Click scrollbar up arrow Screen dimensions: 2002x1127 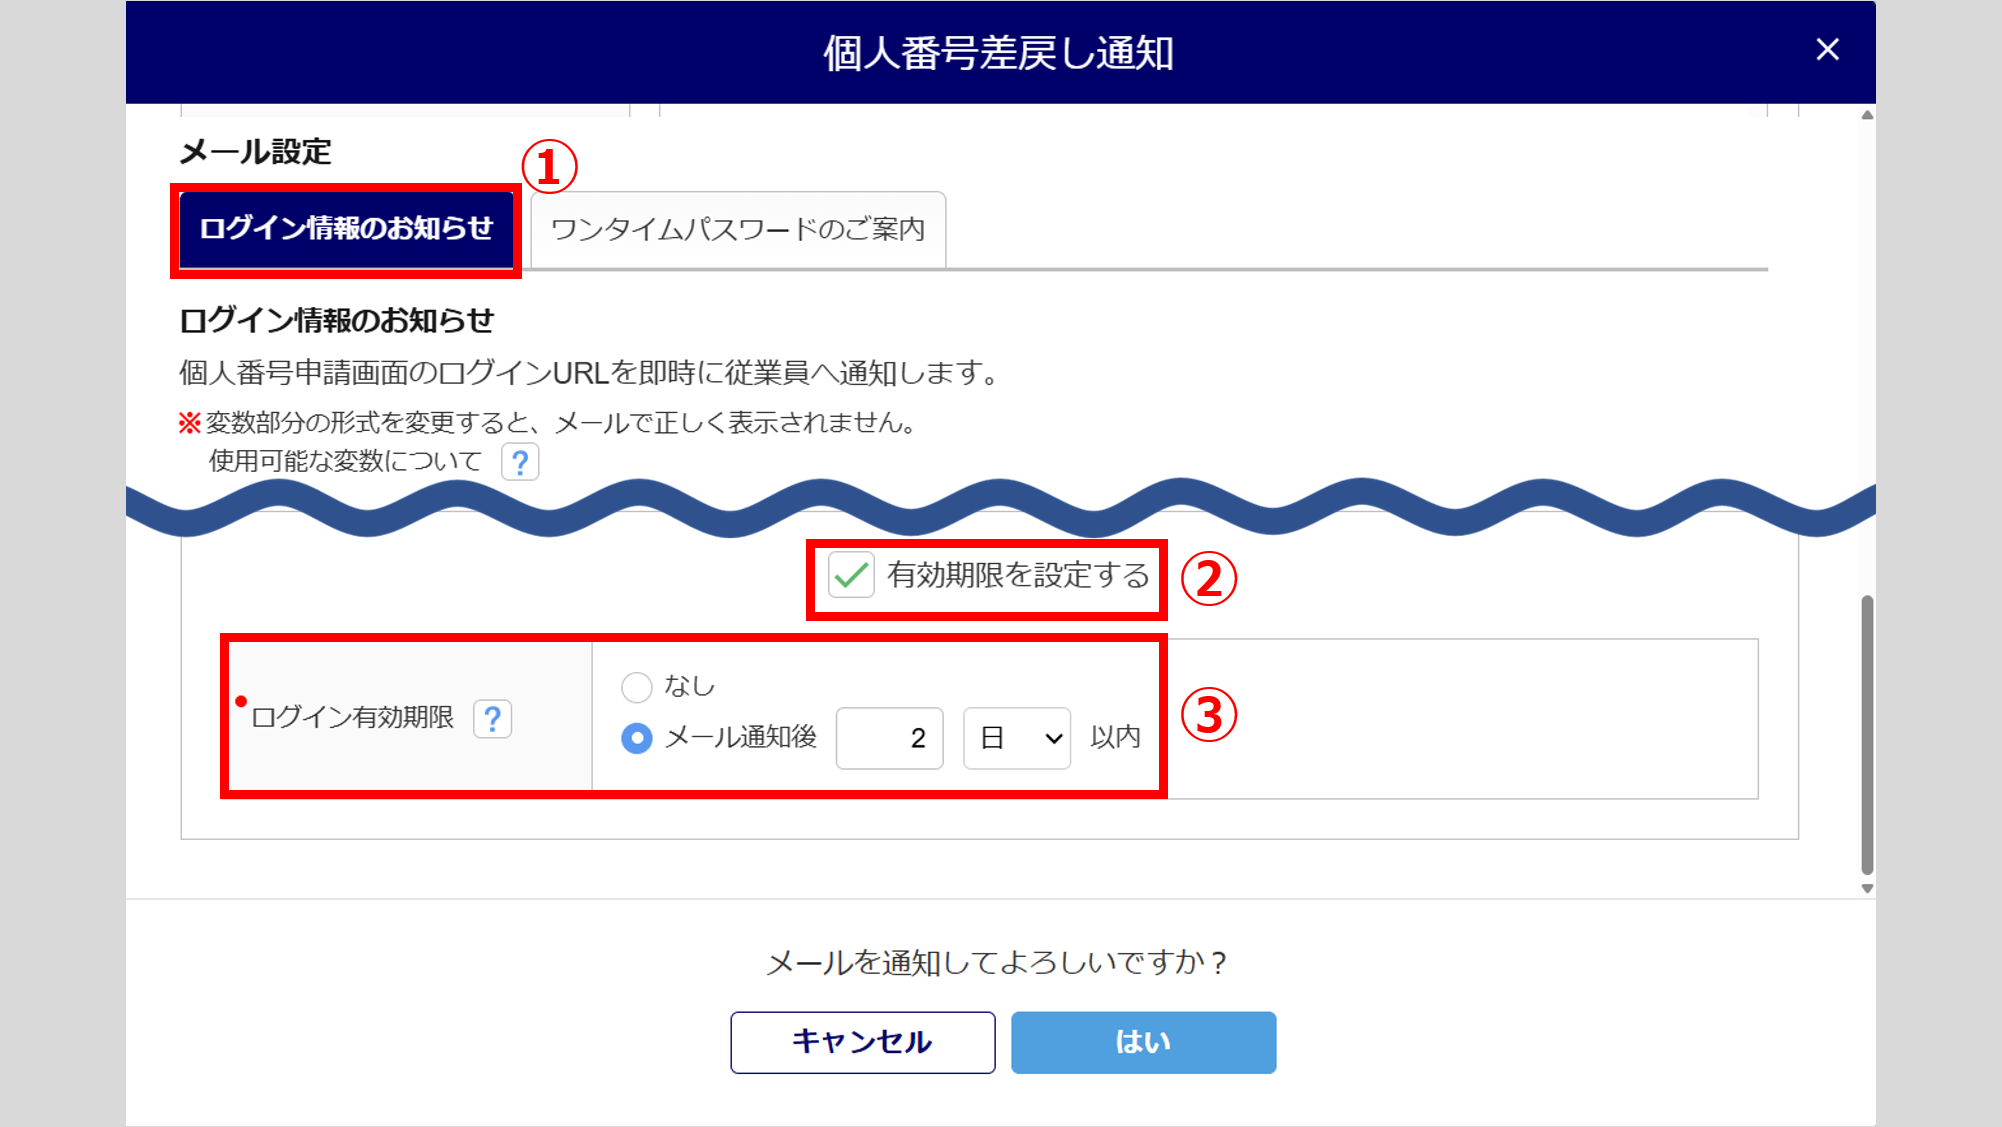[x=1867, y=116]
